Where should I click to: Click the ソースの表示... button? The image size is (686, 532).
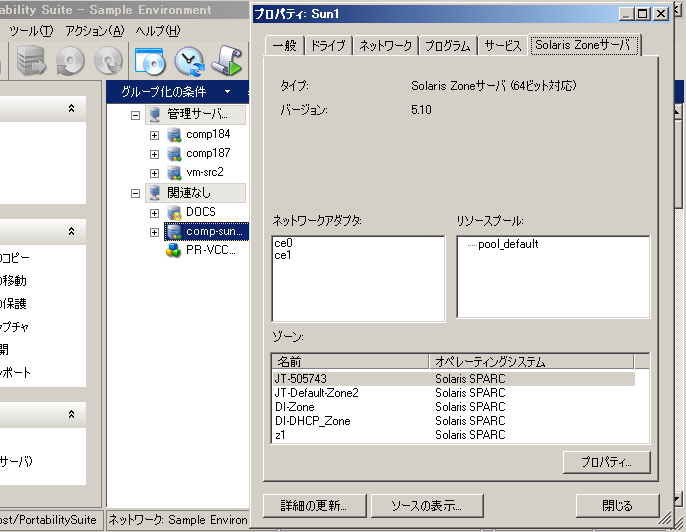[427, 506]
